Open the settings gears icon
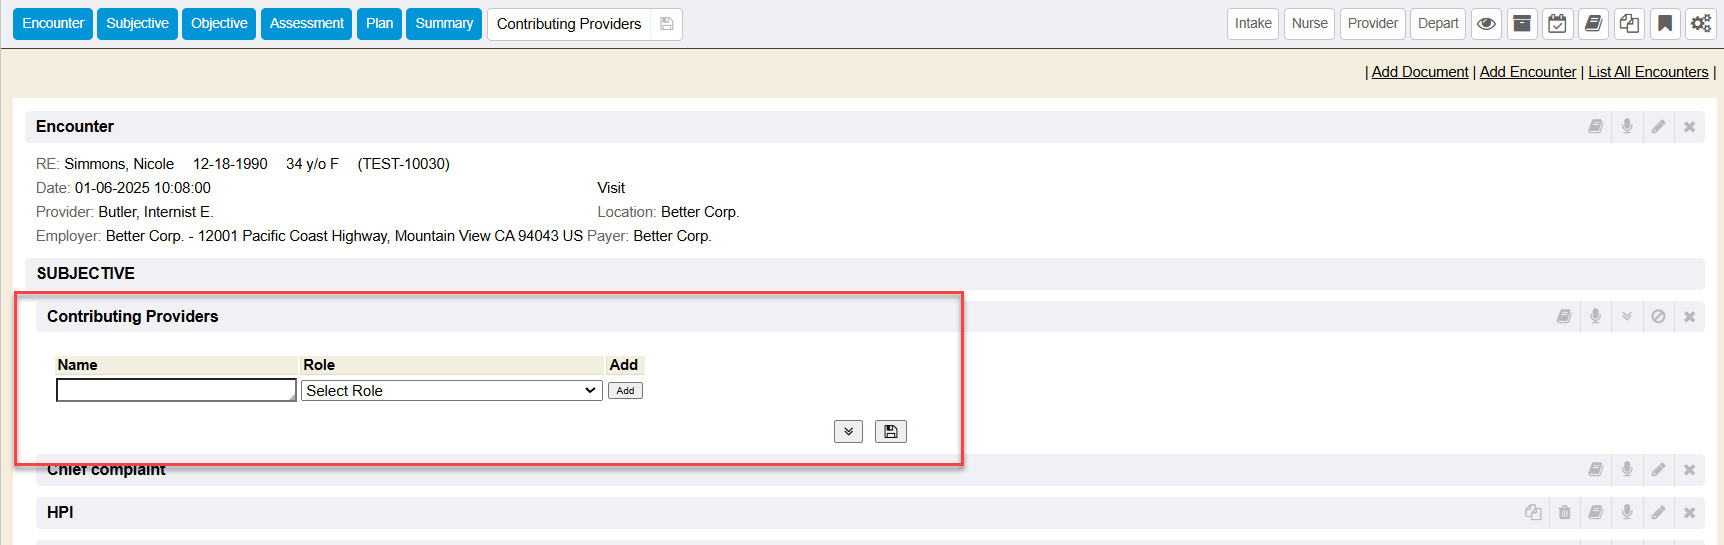 click(1700, 24)
